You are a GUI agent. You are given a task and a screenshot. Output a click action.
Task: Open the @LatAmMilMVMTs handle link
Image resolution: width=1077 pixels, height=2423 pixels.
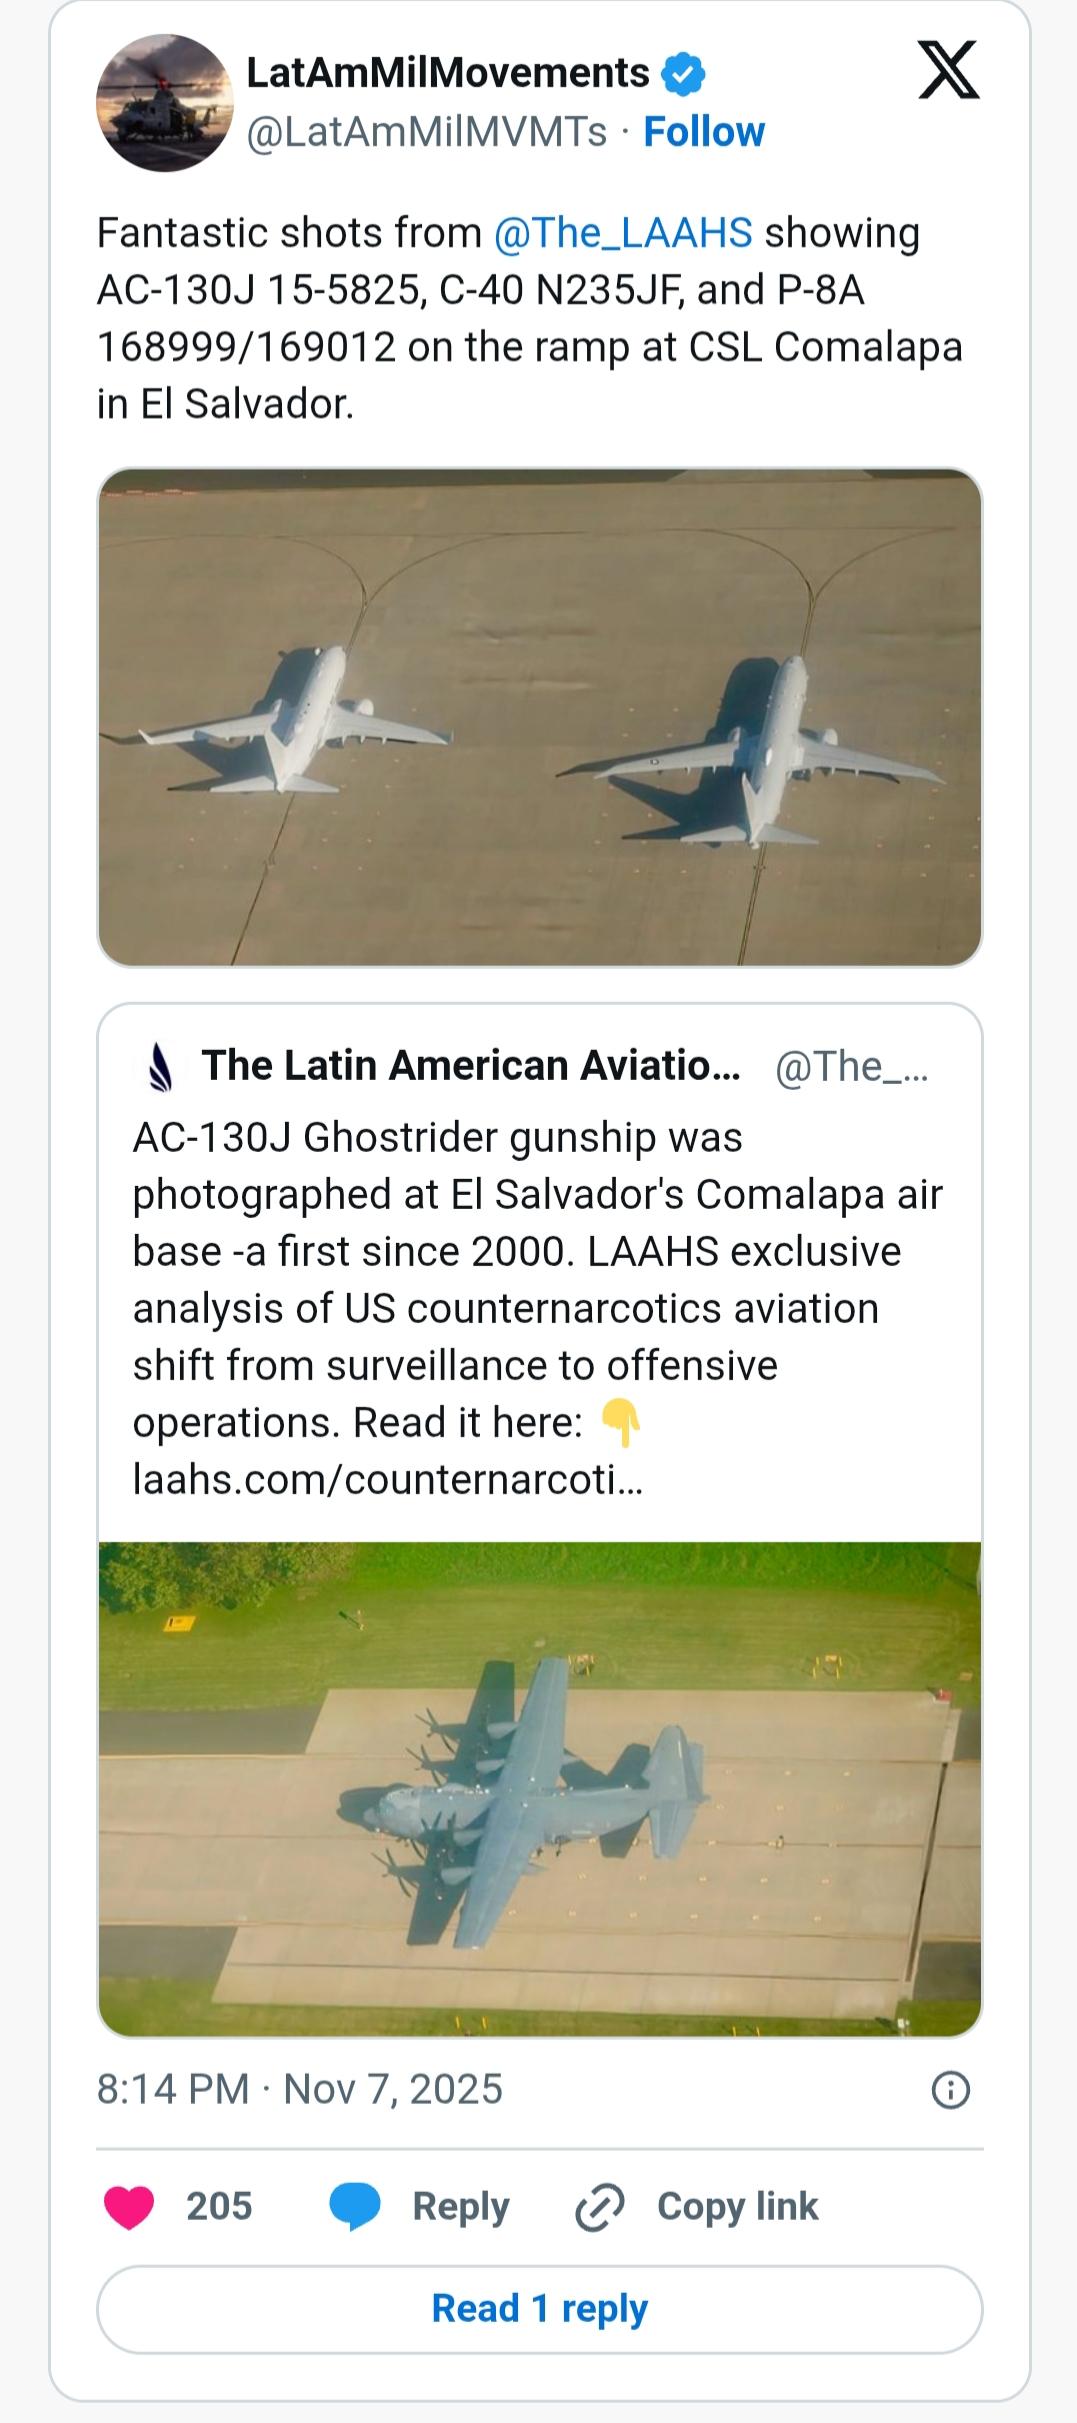point(427,132)
